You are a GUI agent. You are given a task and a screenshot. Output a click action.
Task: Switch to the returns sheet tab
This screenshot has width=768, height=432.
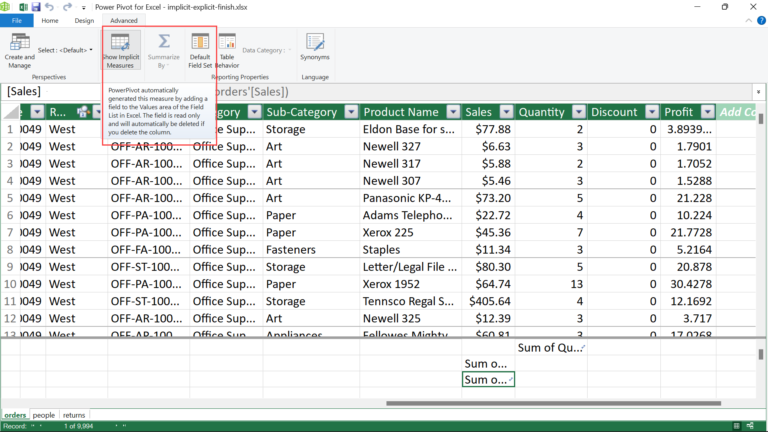74,414
